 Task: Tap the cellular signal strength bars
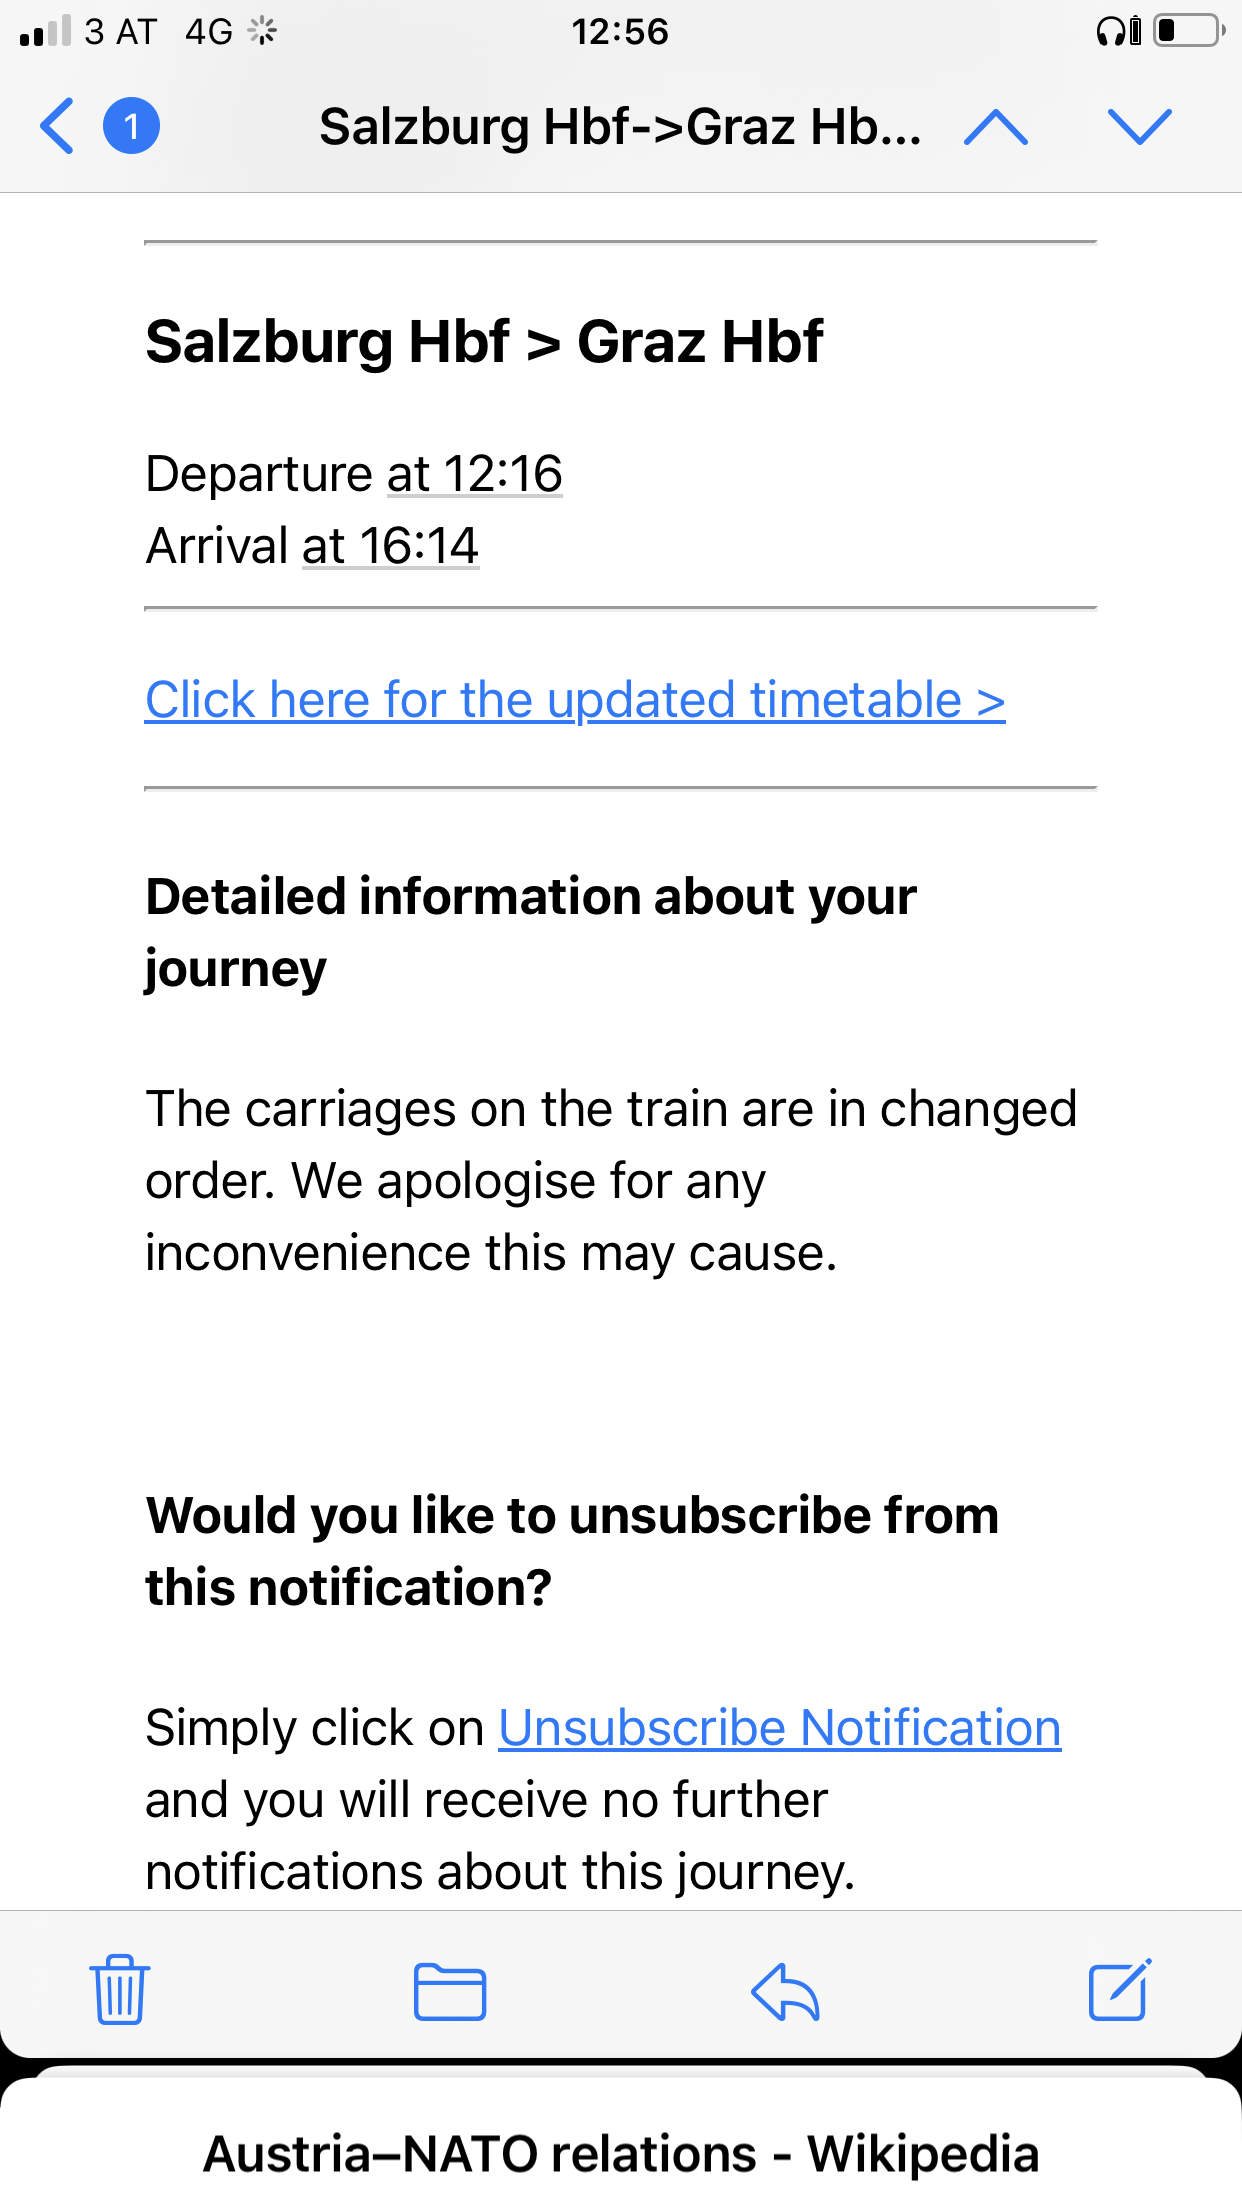point(46,32)
